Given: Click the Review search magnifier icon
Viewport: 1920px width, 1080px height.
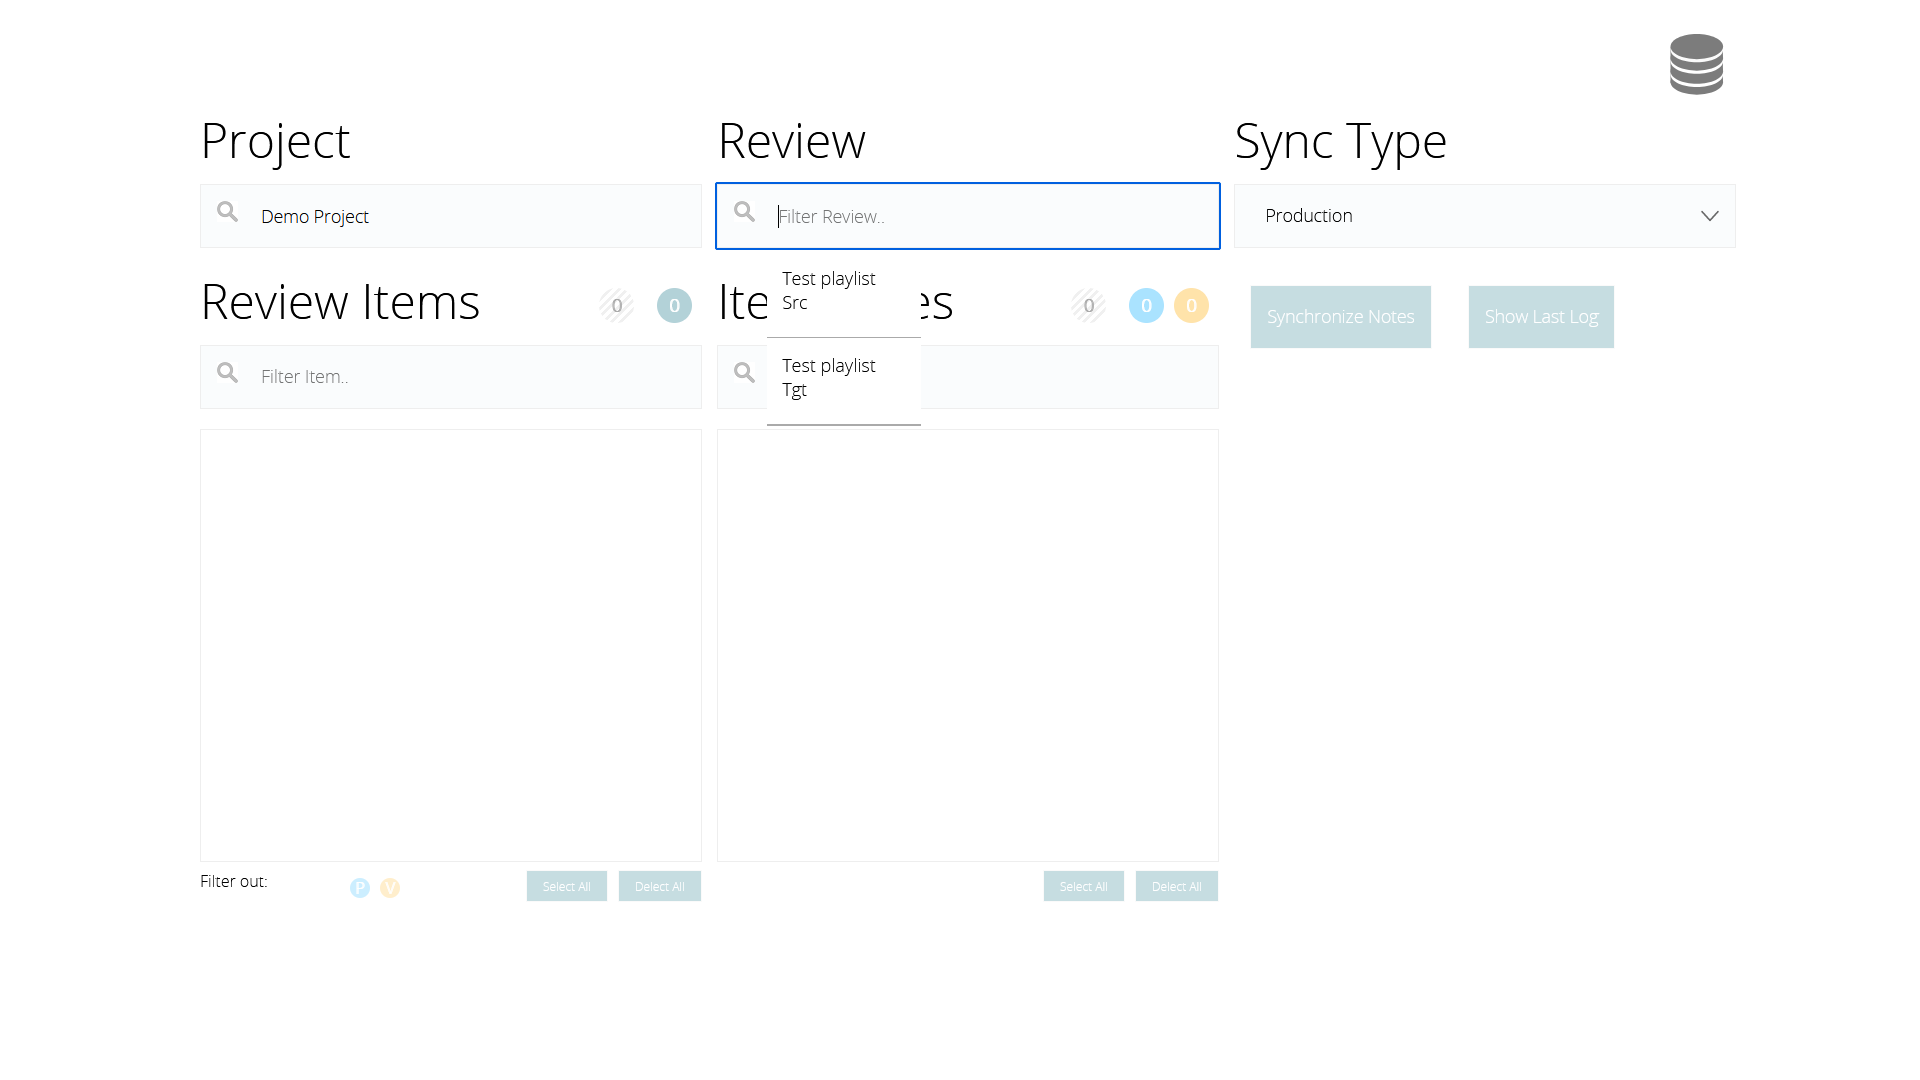Looking at the screenshot, I should point(744,212).
